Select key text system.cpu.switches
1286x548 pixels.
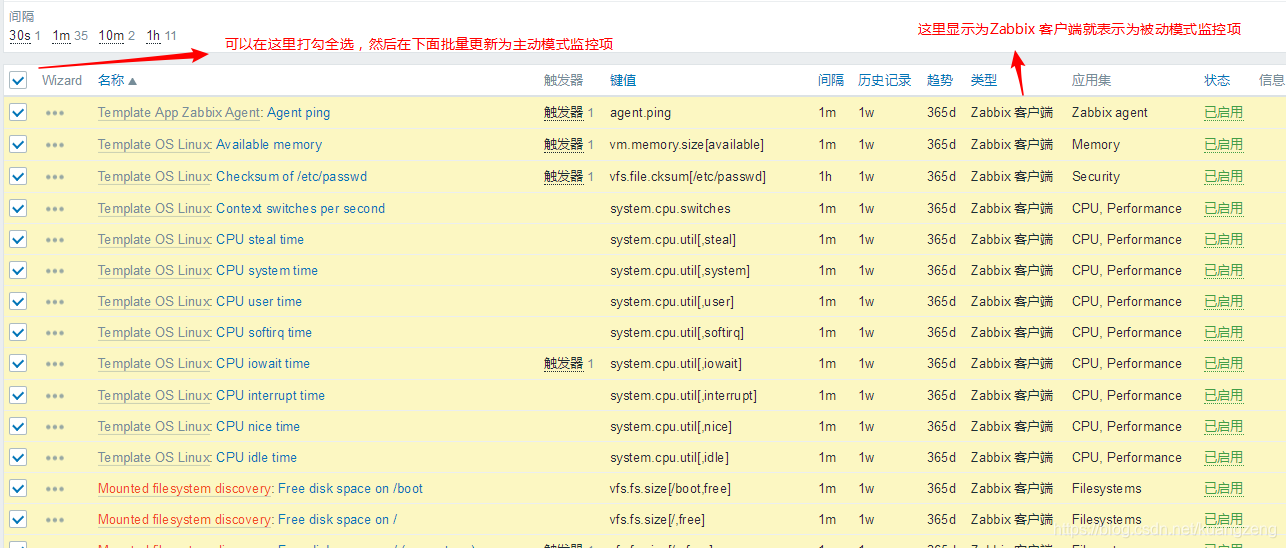(670, 209)
